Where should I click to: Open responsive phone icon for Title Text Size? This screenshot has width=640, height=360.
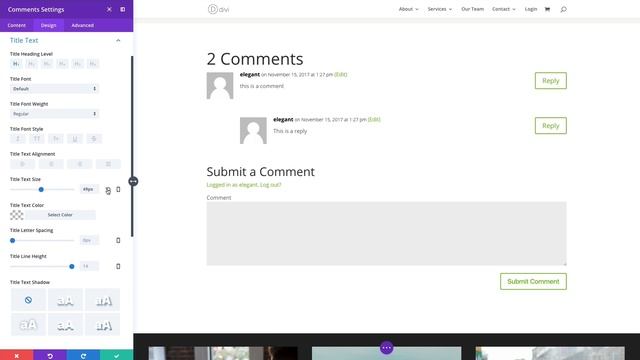[x=118, y=189]
